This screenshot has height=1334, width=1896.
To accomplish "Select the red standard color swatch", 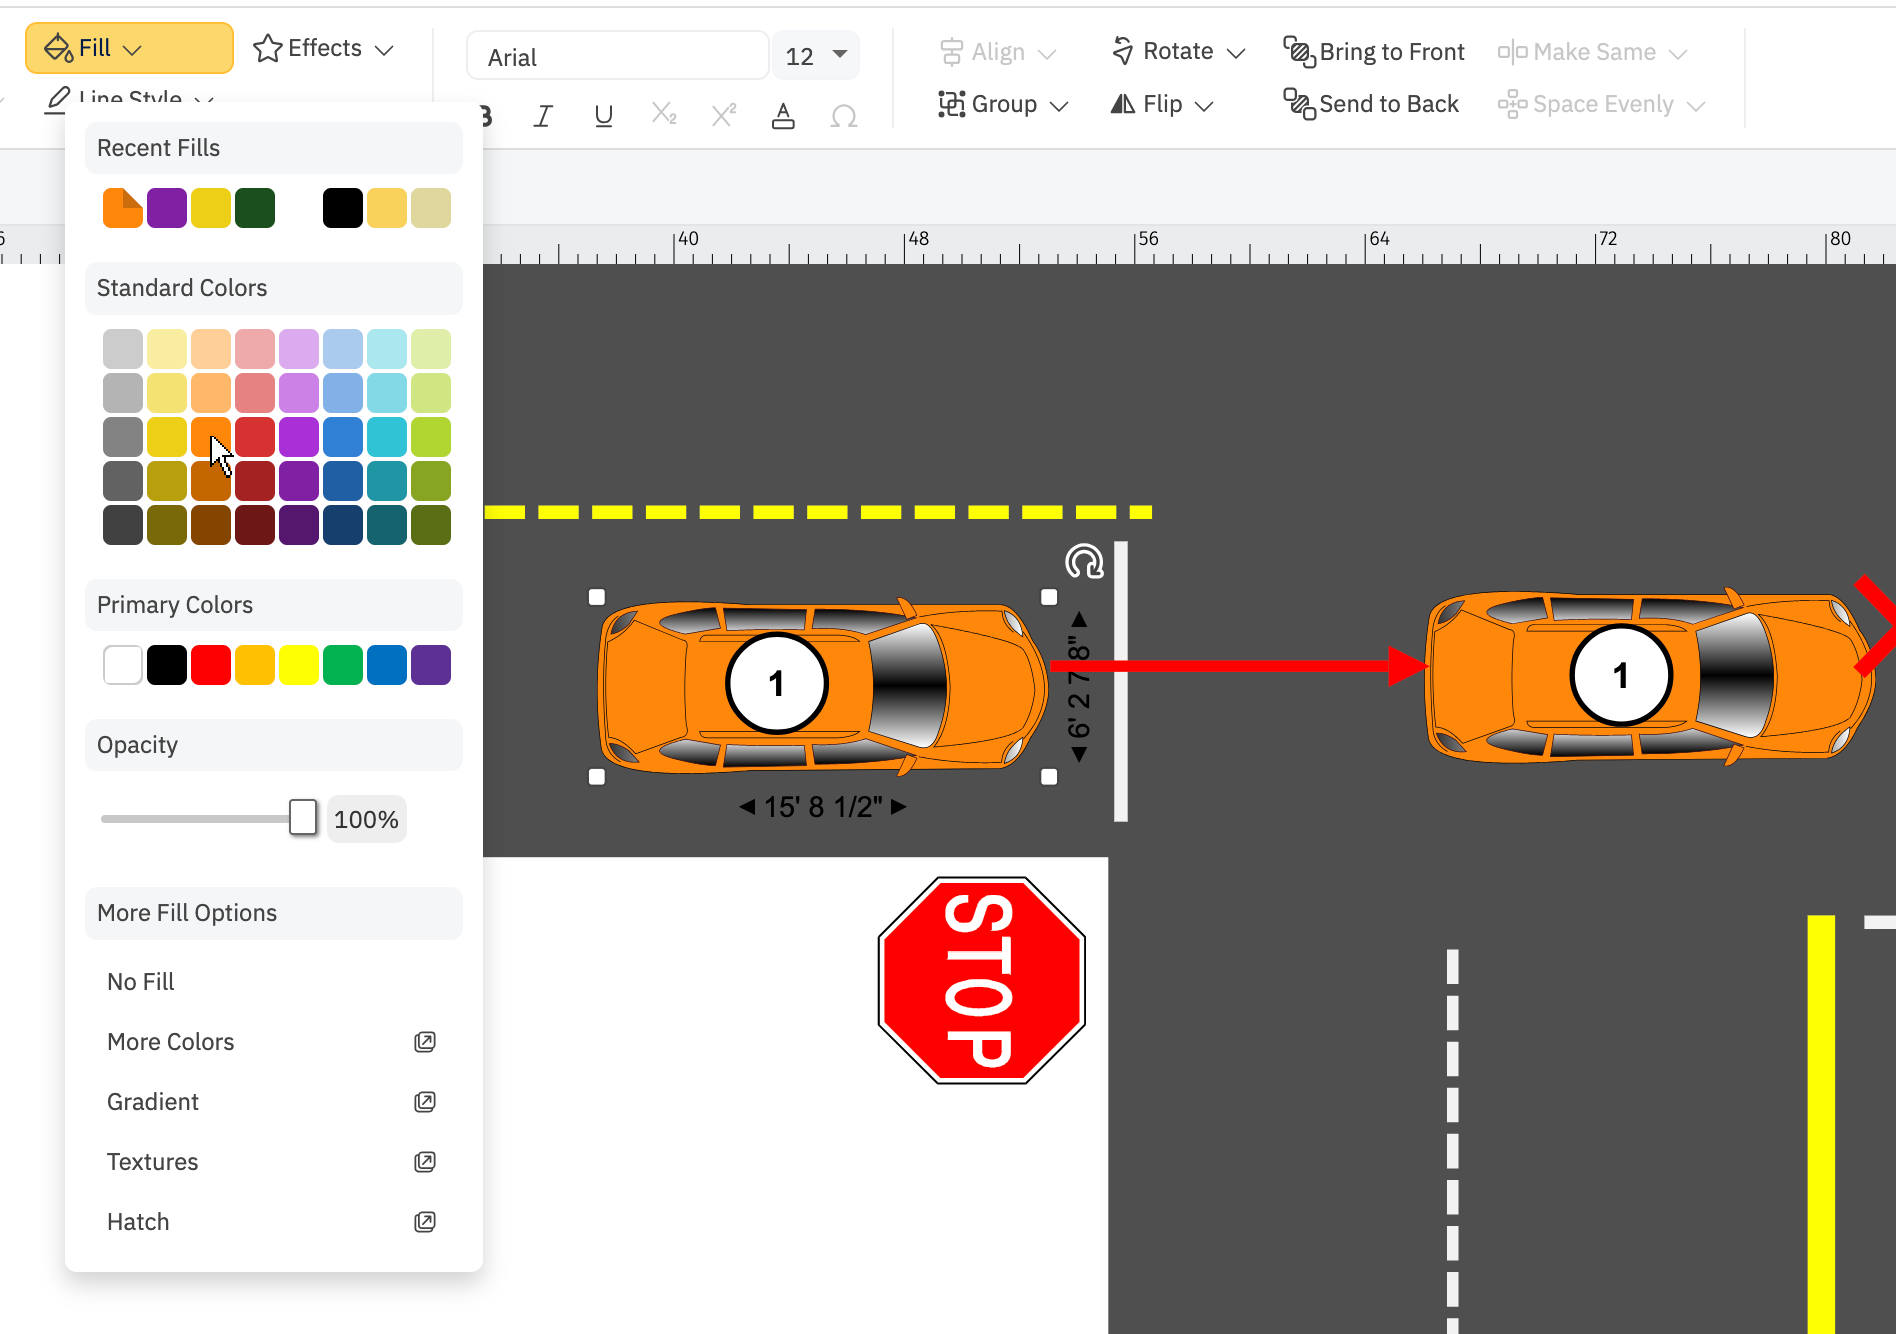I will [x=255, y=436].
